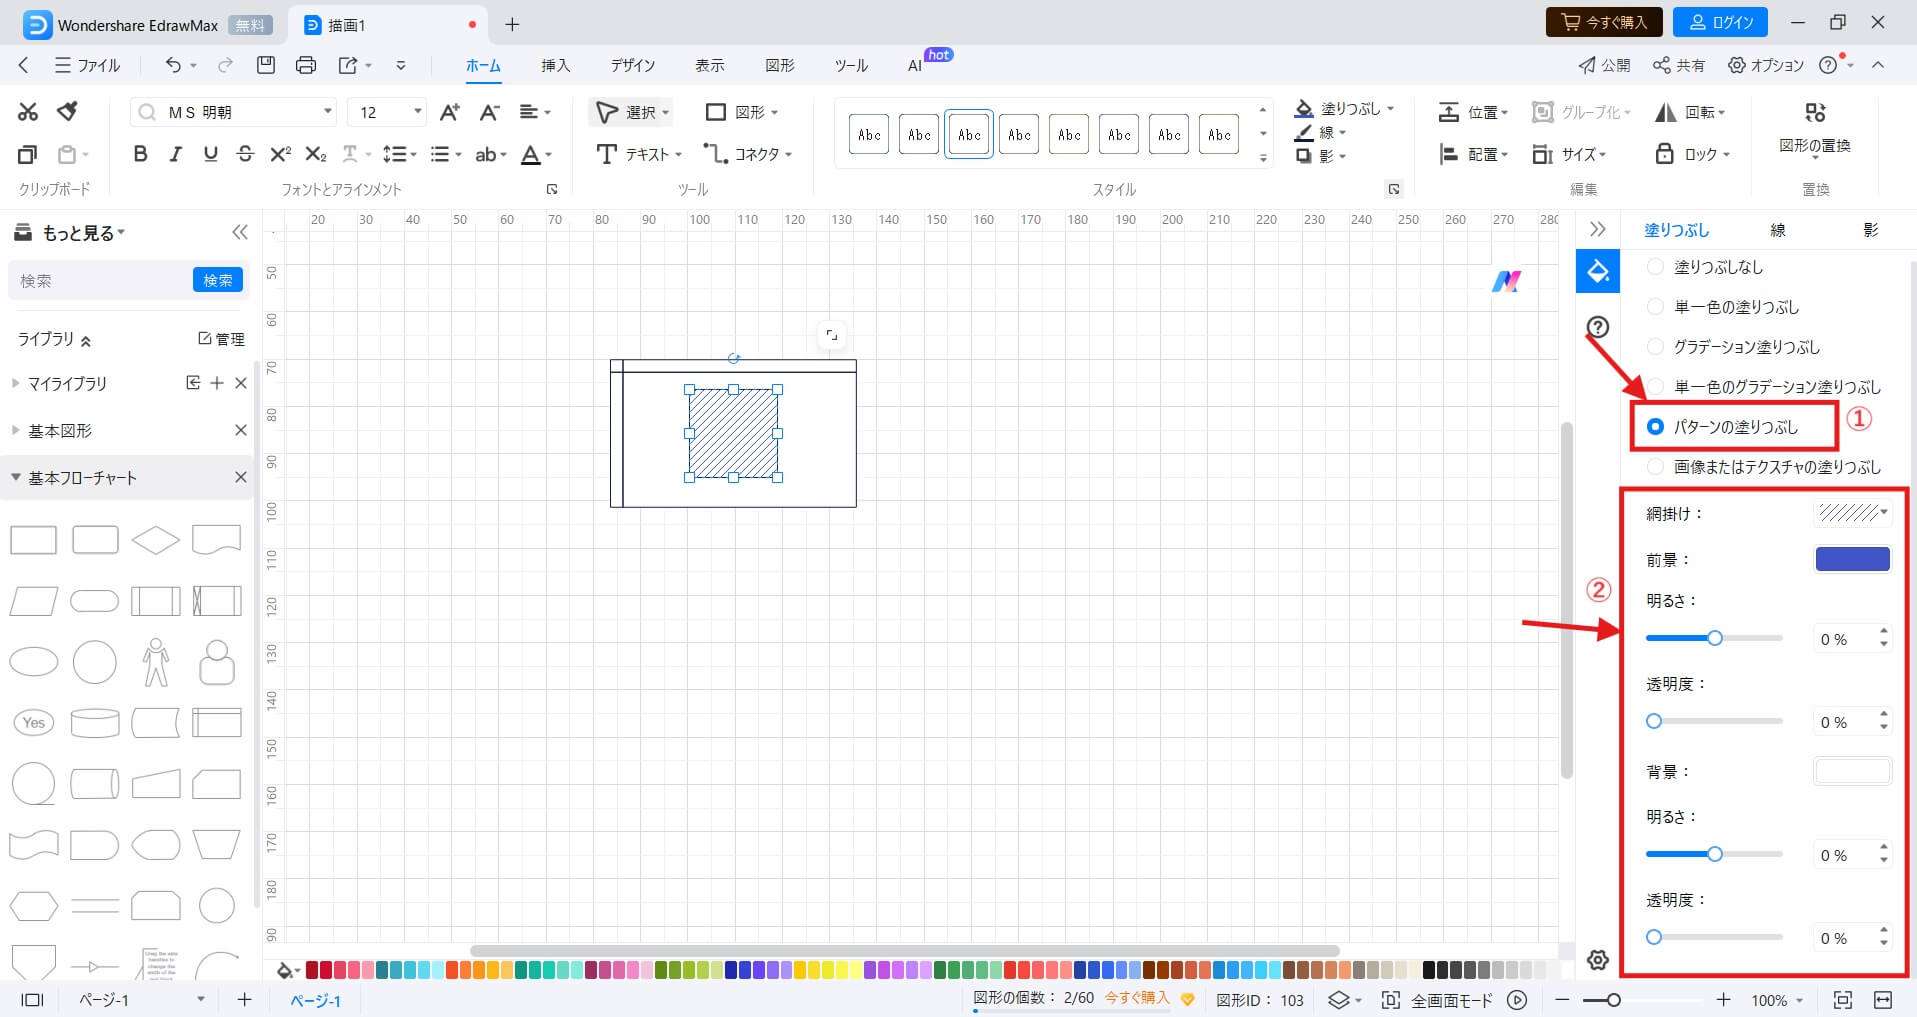The height and width of the screenshot is (1017, 1917).
Task: Click the hatched square on canvas
Action: tap(733, 433)
